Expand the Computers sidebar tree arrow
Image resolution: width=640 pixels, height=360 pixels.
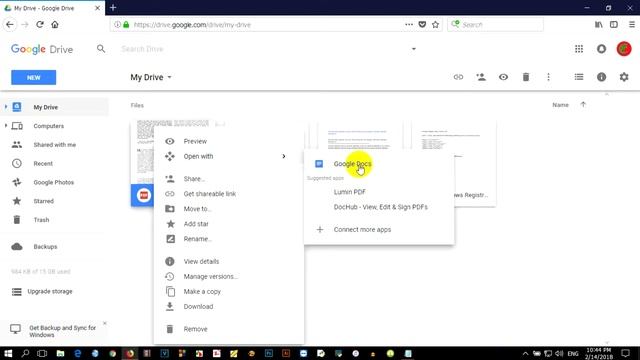tap(6, 126)
